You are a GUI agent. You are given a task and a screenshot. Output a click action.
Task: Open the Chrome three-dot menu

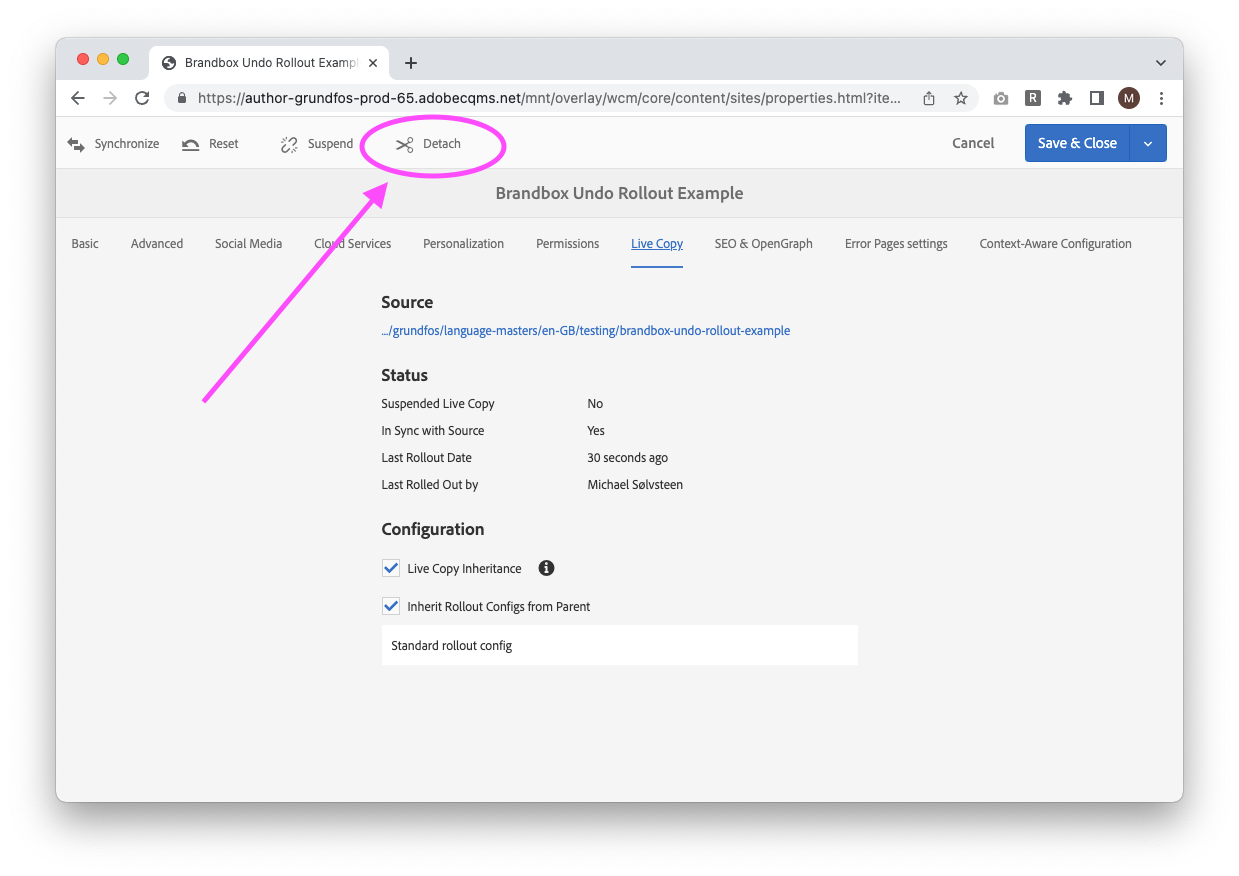click(x=1161, y=98)
